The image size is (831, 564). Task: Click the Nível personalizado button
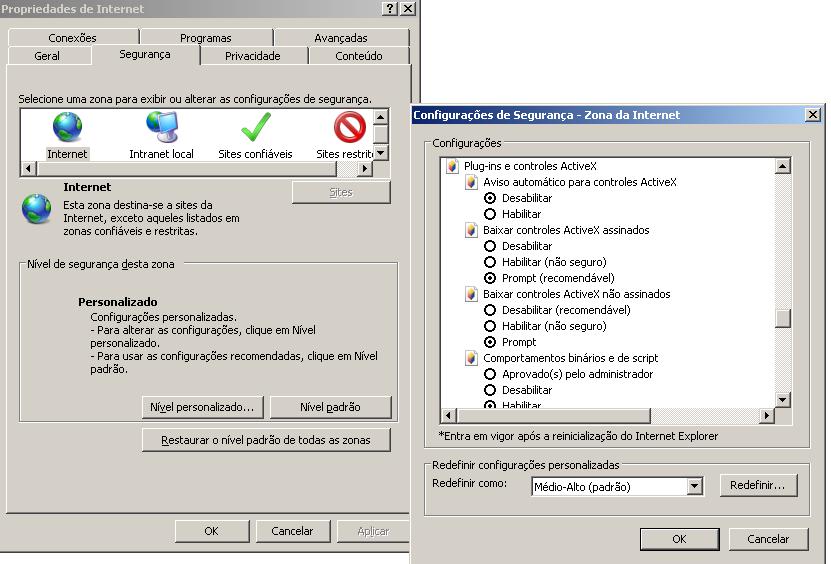(203, 407)
